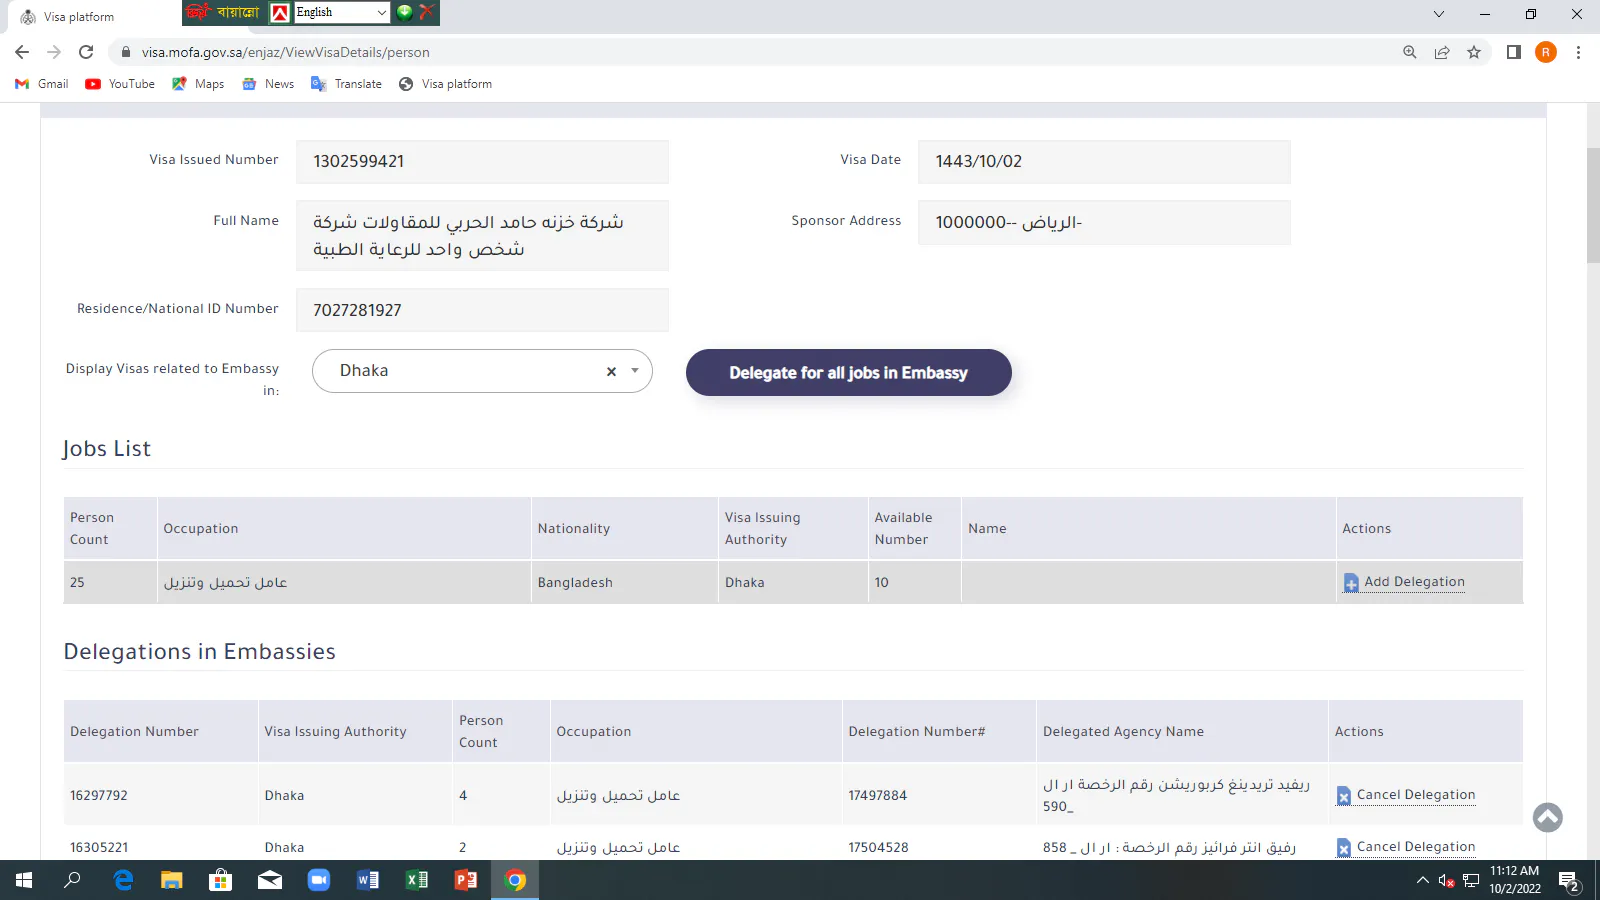Image resolution: width=1600 pixels, height=900 pixels.
Task: Open Translate bookmark
Action: [347, 84]
